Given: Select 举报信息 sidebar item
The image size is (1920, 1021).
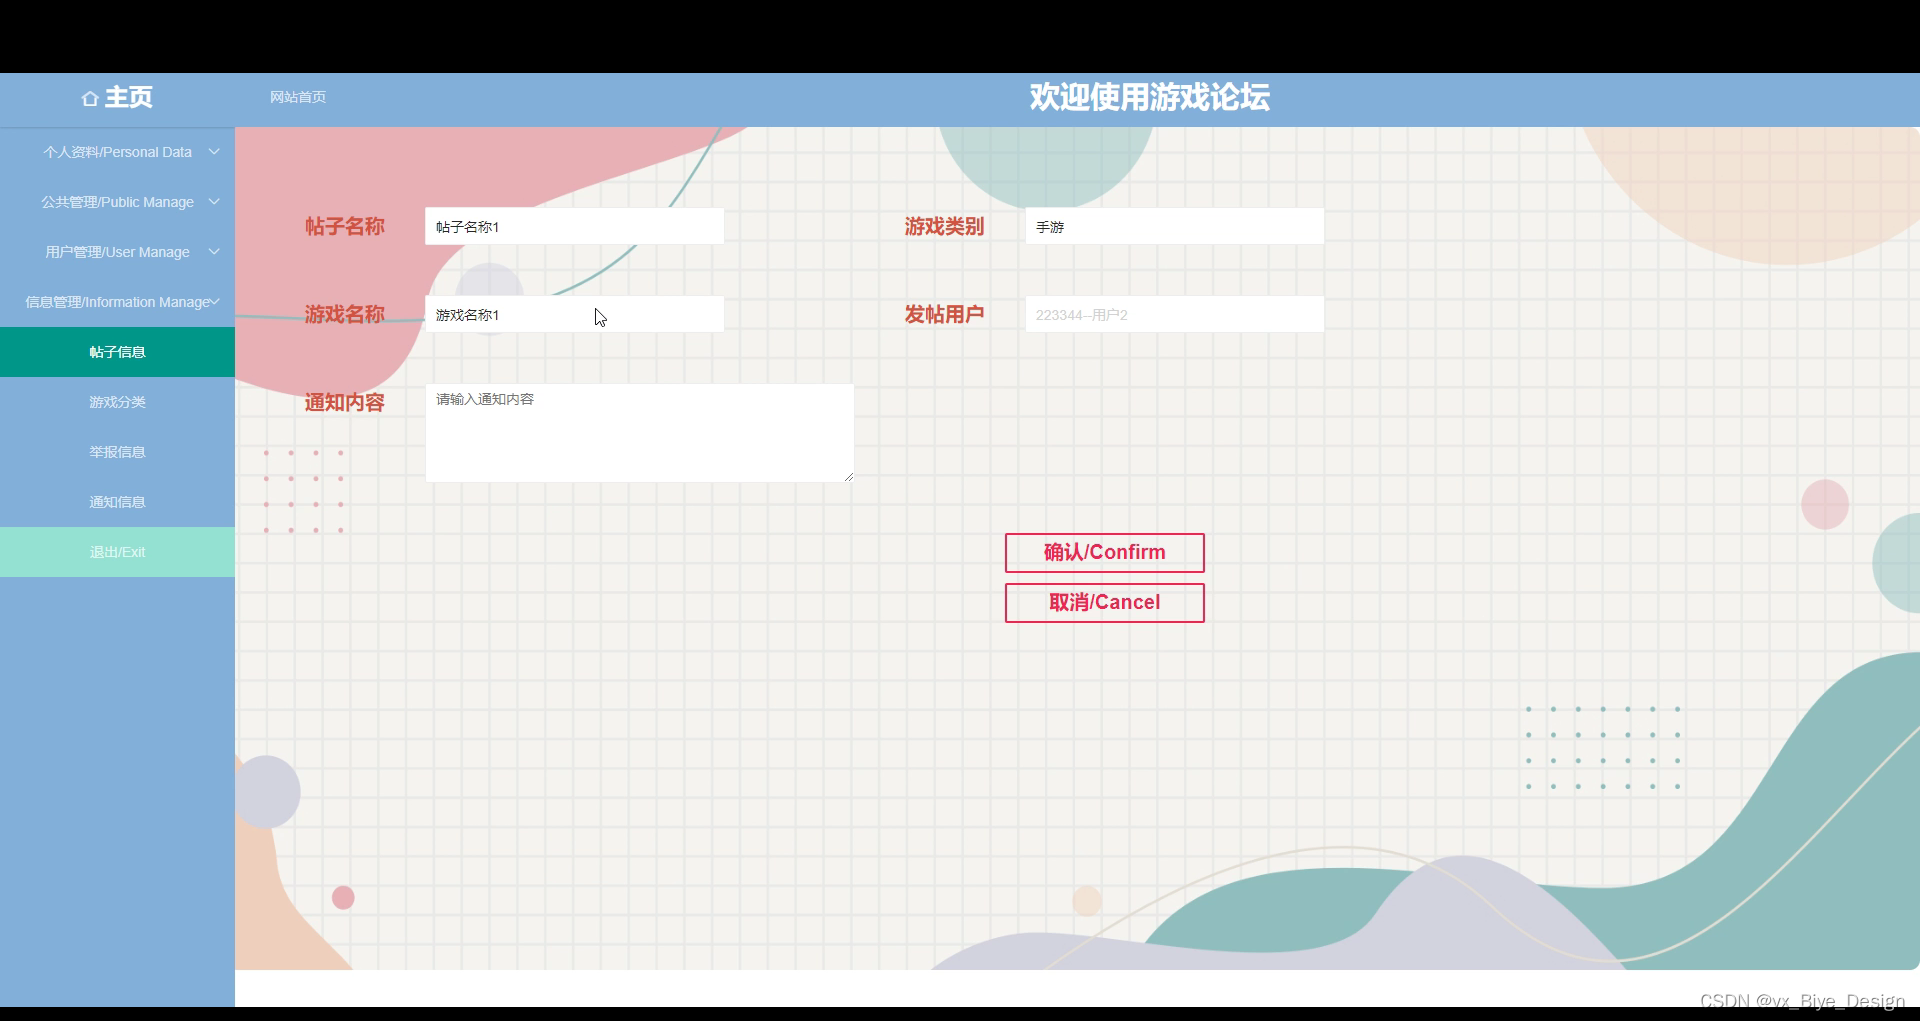Looking at the screenshot, I should [117, 452].
